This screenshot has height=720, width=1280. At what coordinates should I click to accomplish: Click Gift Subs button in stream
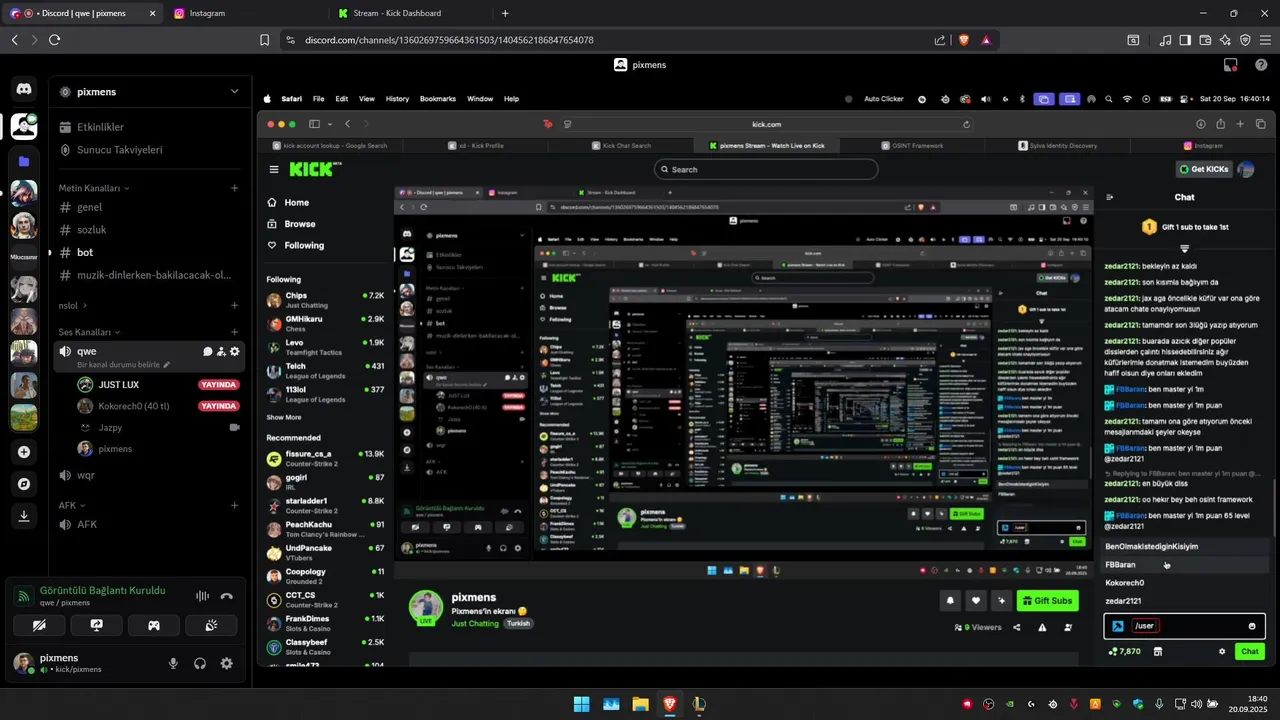1047,600
